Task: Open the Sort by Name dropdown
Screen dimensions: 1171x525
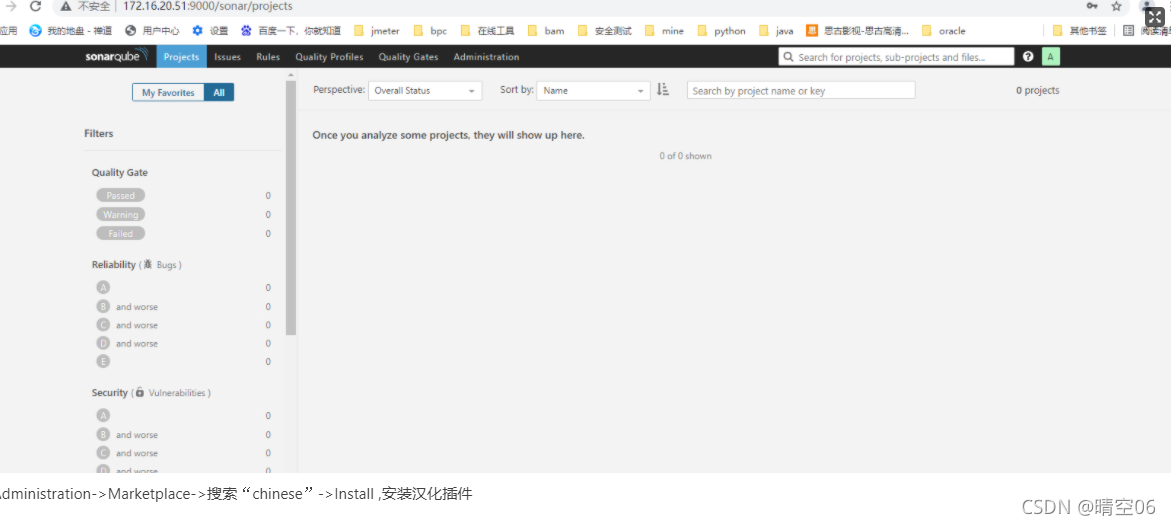Action: (x=593, y=90)
